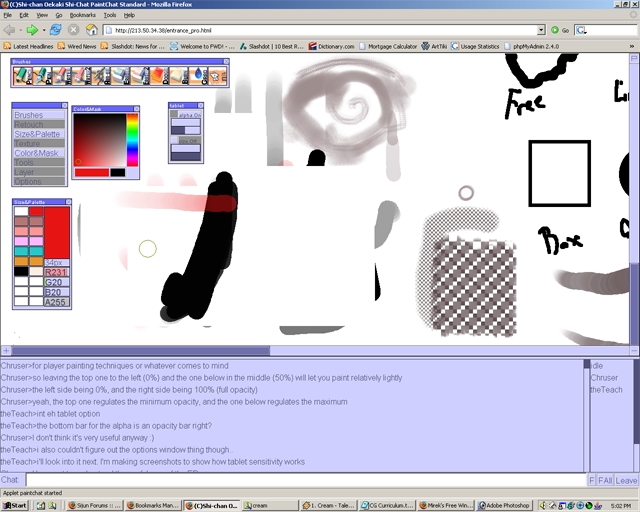
Task: Toggle the Layer window entry
Action: 39,172
